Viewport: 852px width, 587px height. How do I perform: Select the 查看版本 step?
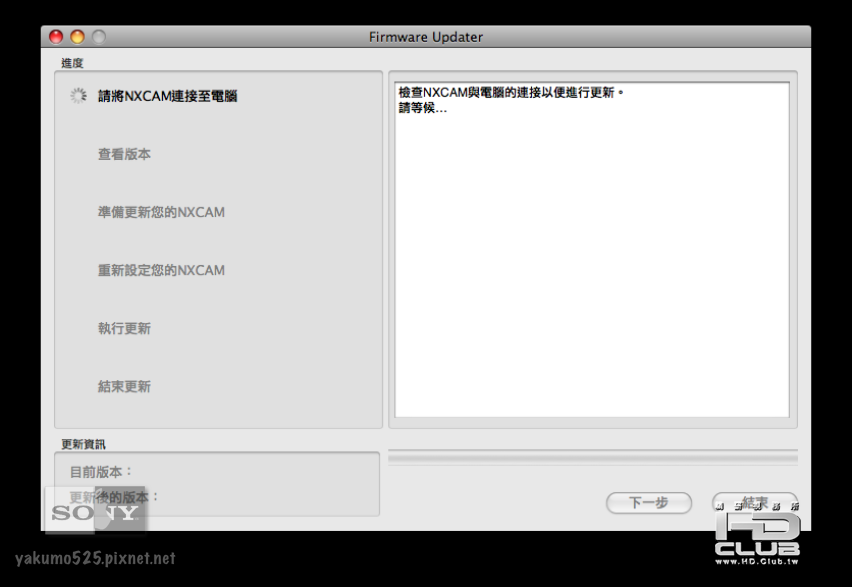[x=124, y=154]
